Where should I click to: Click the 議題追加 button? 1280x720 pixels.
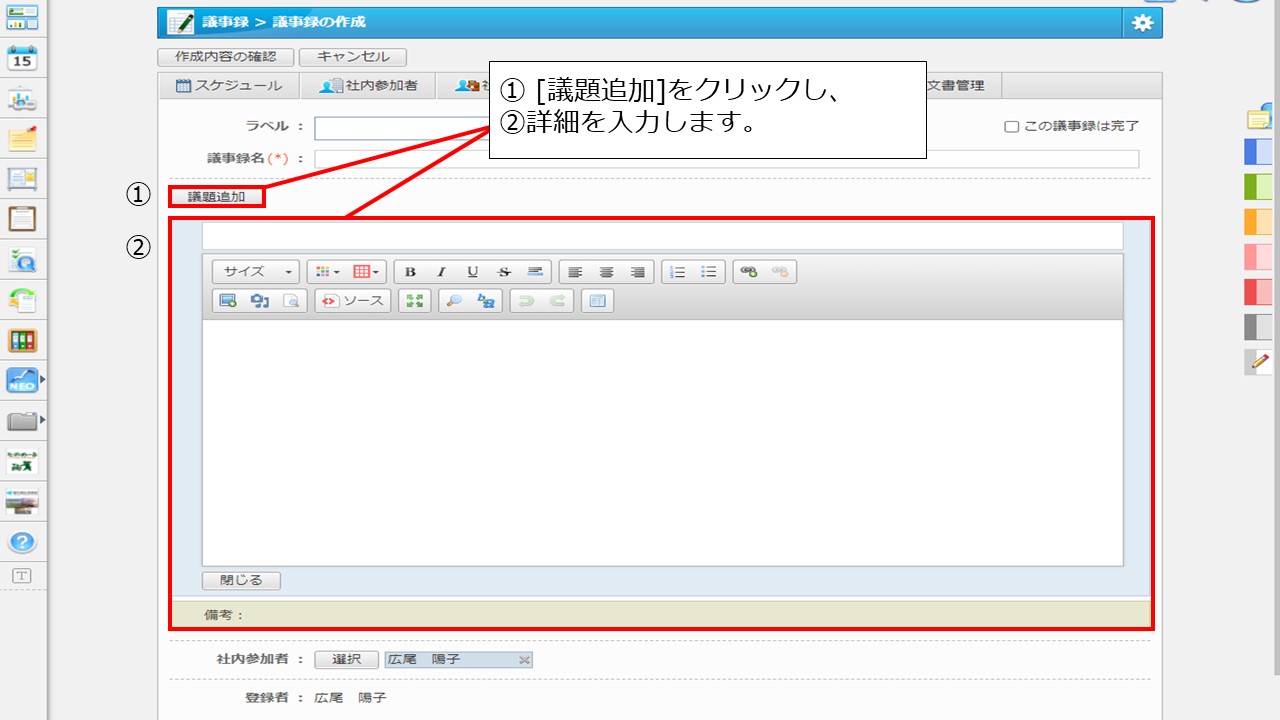[216, 197]
